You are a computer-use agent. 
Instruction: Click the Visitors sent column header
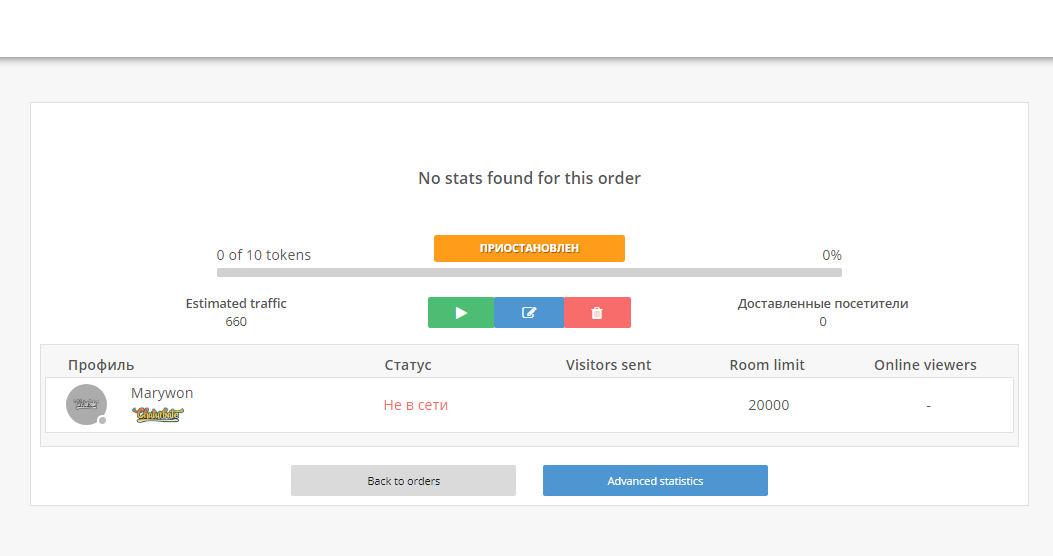point(608,365)
